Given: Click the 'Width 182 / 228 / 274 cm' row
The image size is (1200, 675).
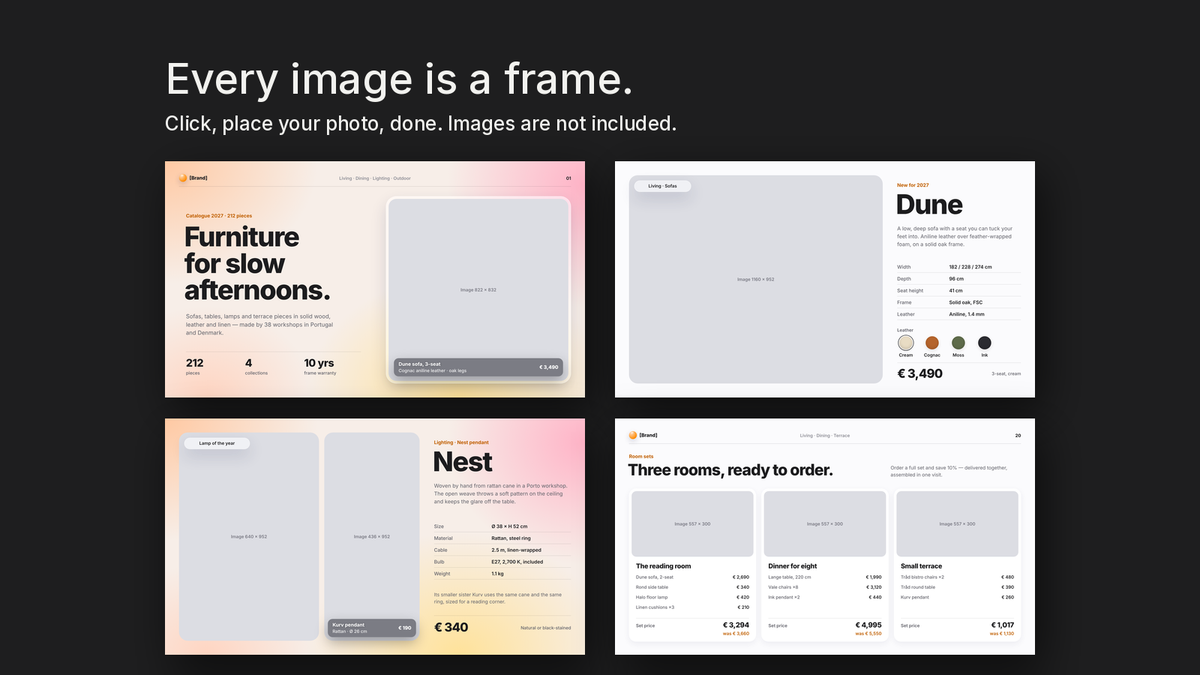Looking at the screenshot, I should [x=959, y=267].
